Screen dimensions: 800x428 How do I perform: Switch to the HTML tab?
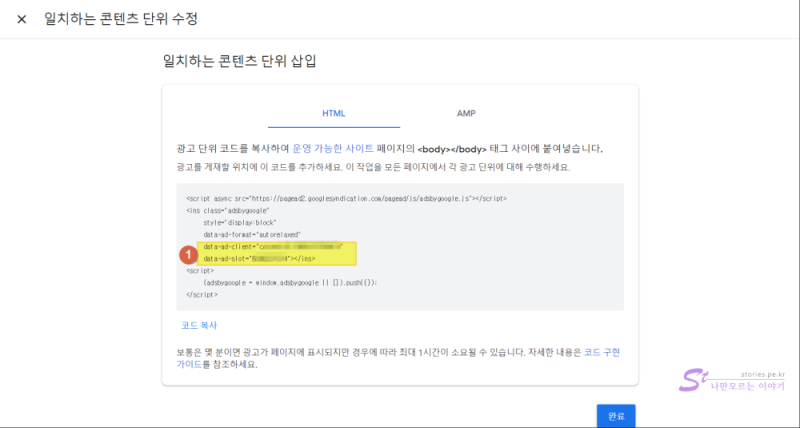tap(334, 113)
